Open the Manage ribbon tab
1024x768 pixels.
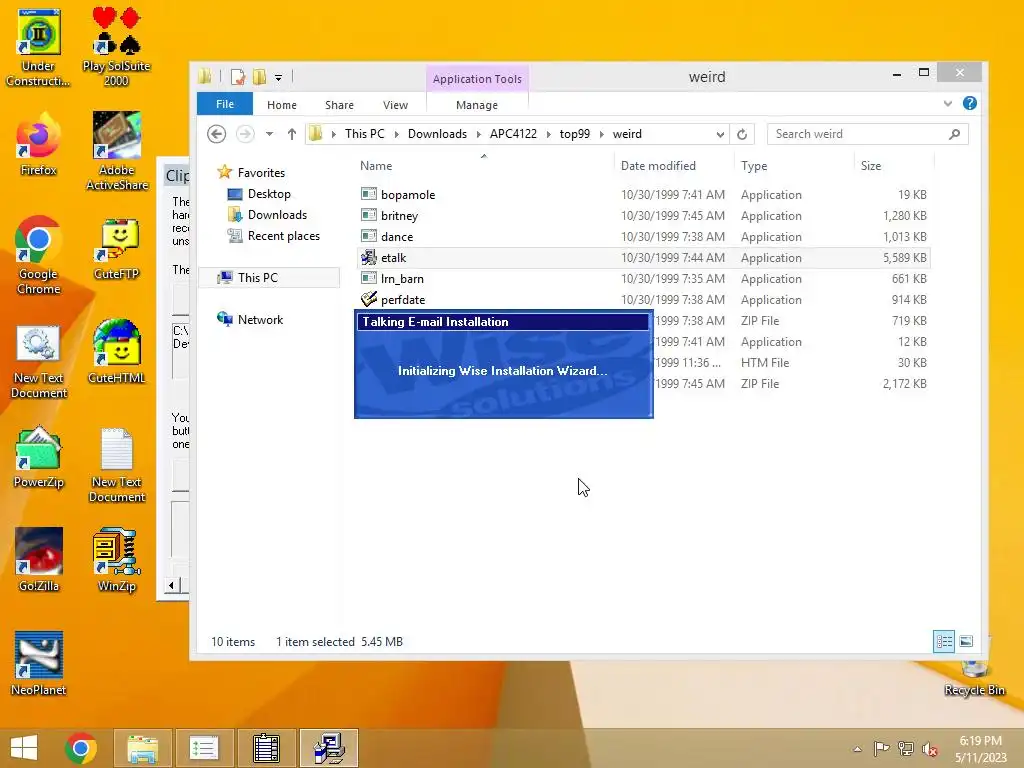tap(477, 104)
